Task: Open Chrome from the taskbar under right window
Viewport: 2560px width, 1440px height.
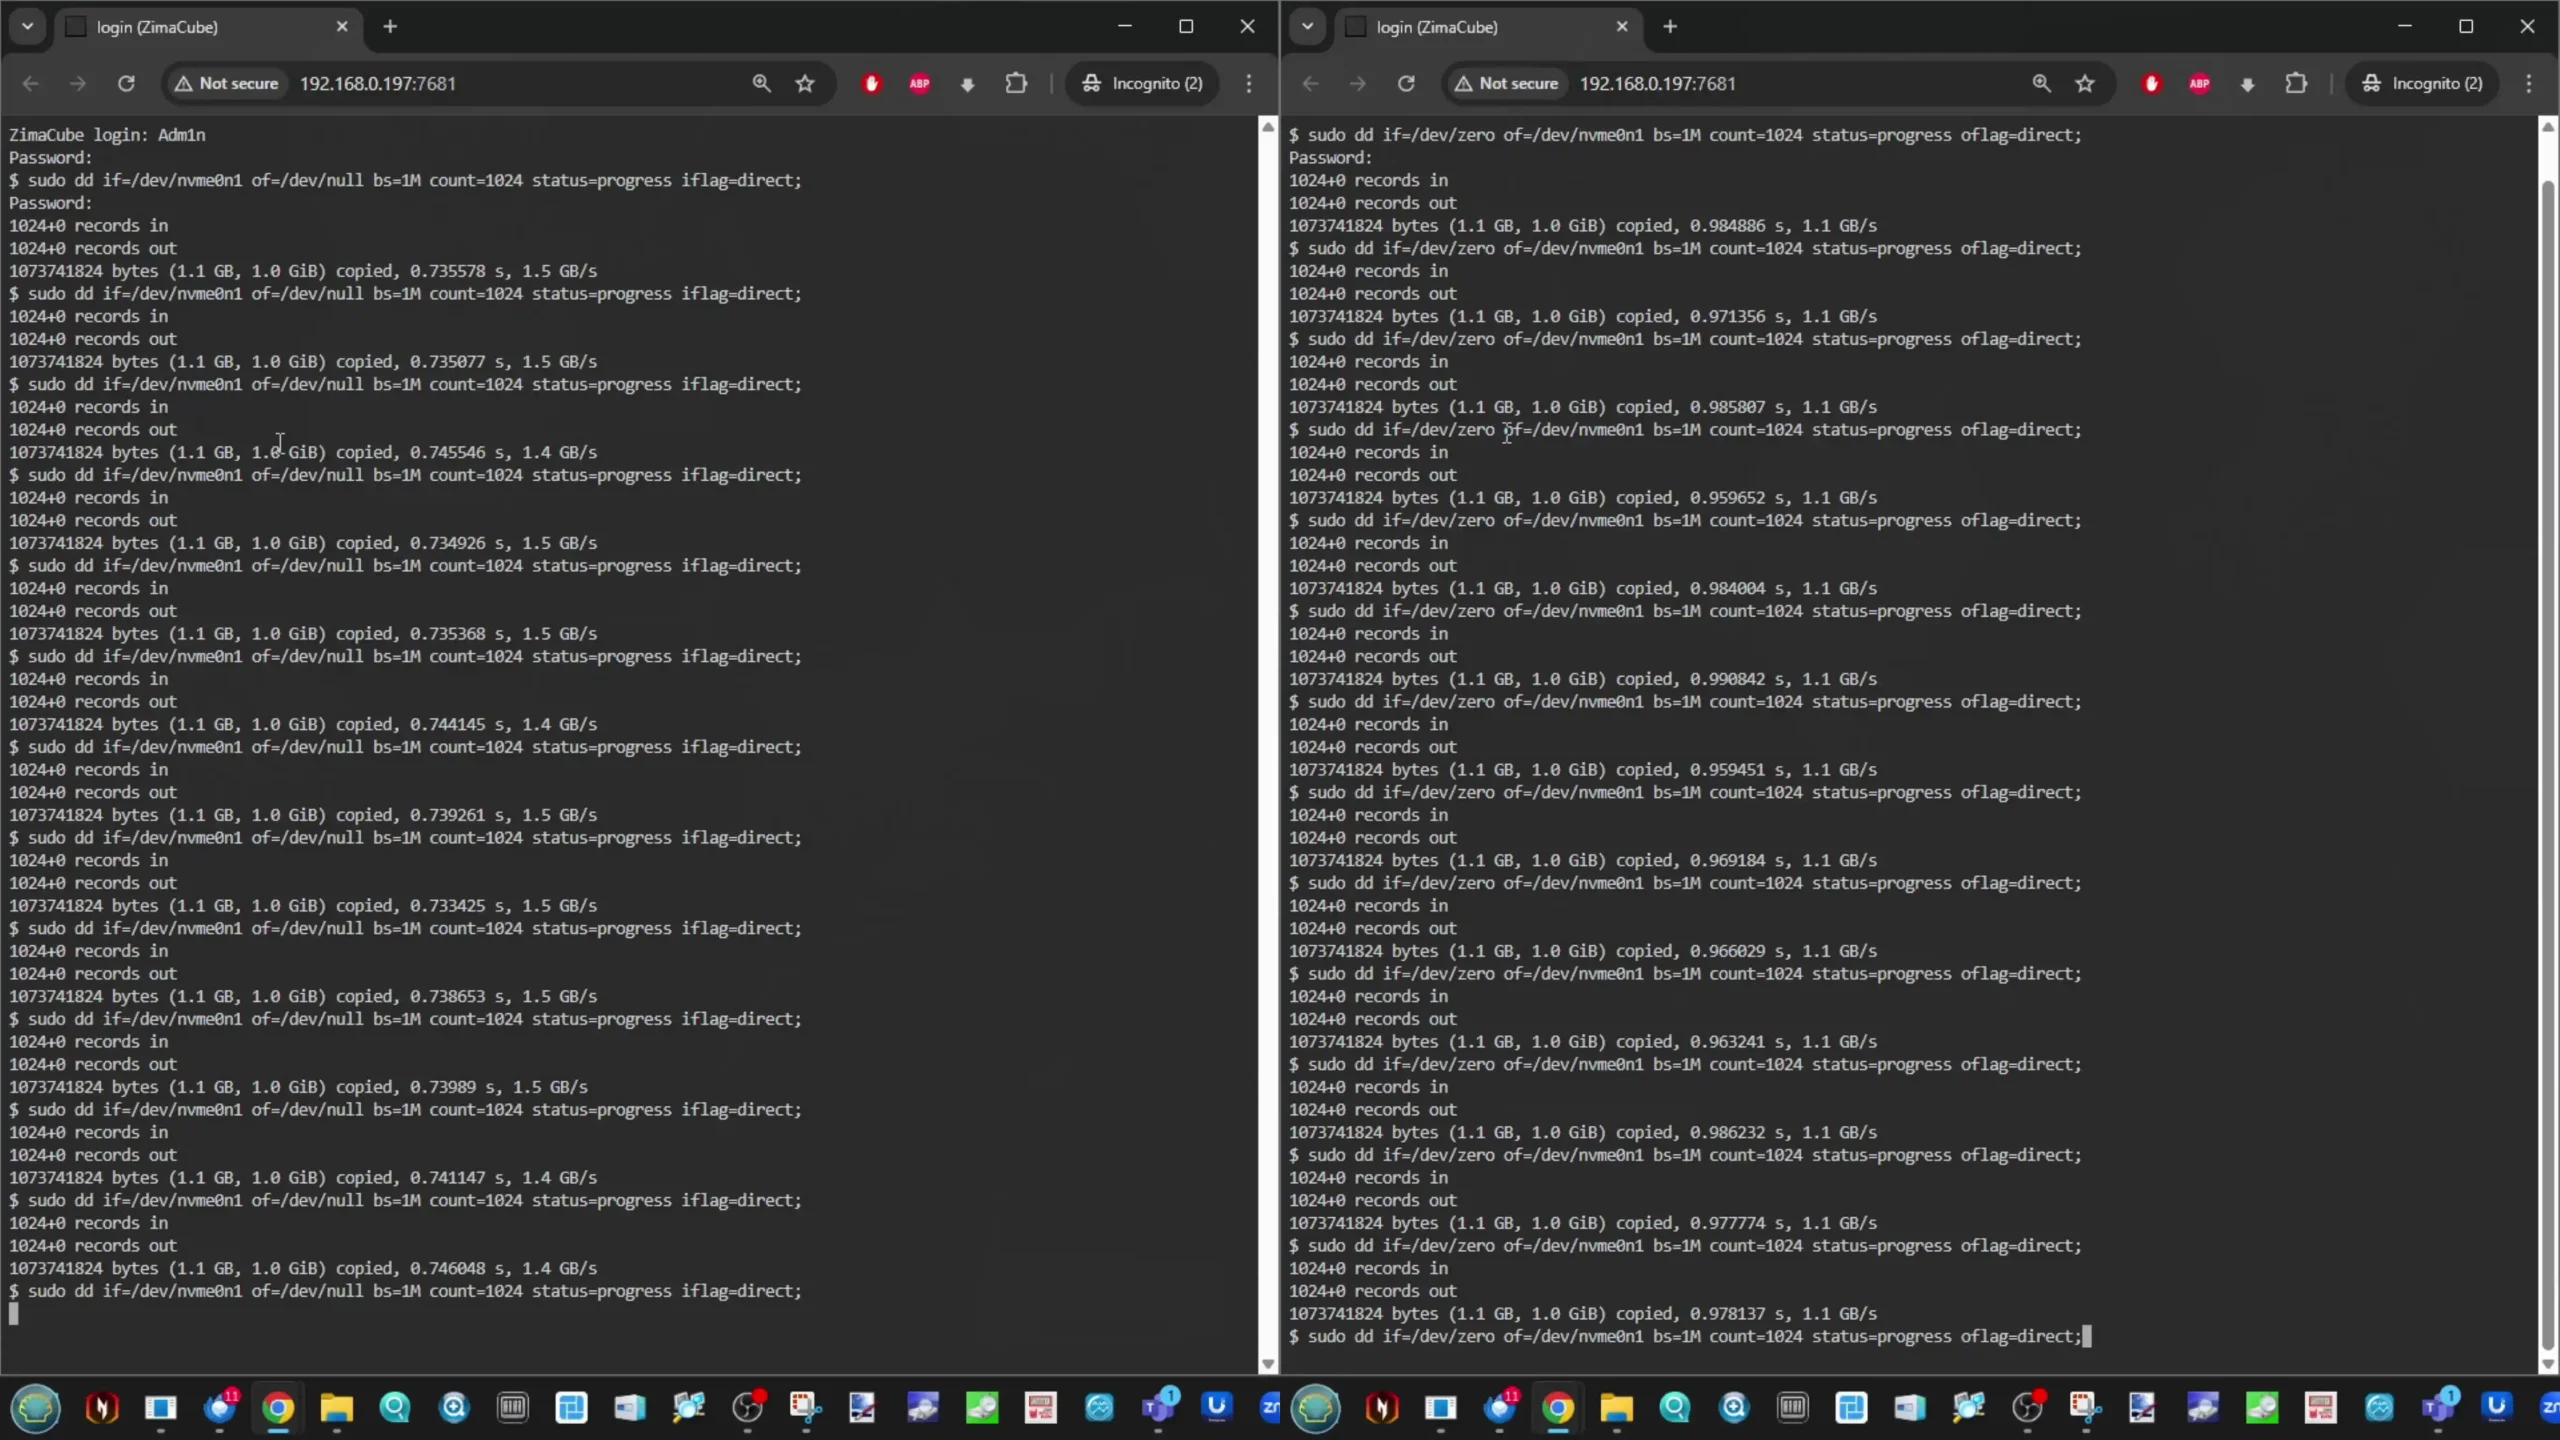Action: point(1558,1408)
